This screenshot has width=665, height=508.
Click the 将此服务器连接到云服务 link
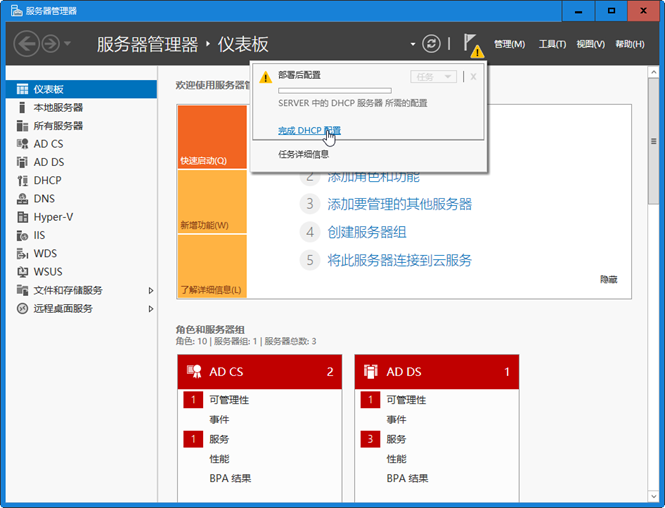coord(399,260)
